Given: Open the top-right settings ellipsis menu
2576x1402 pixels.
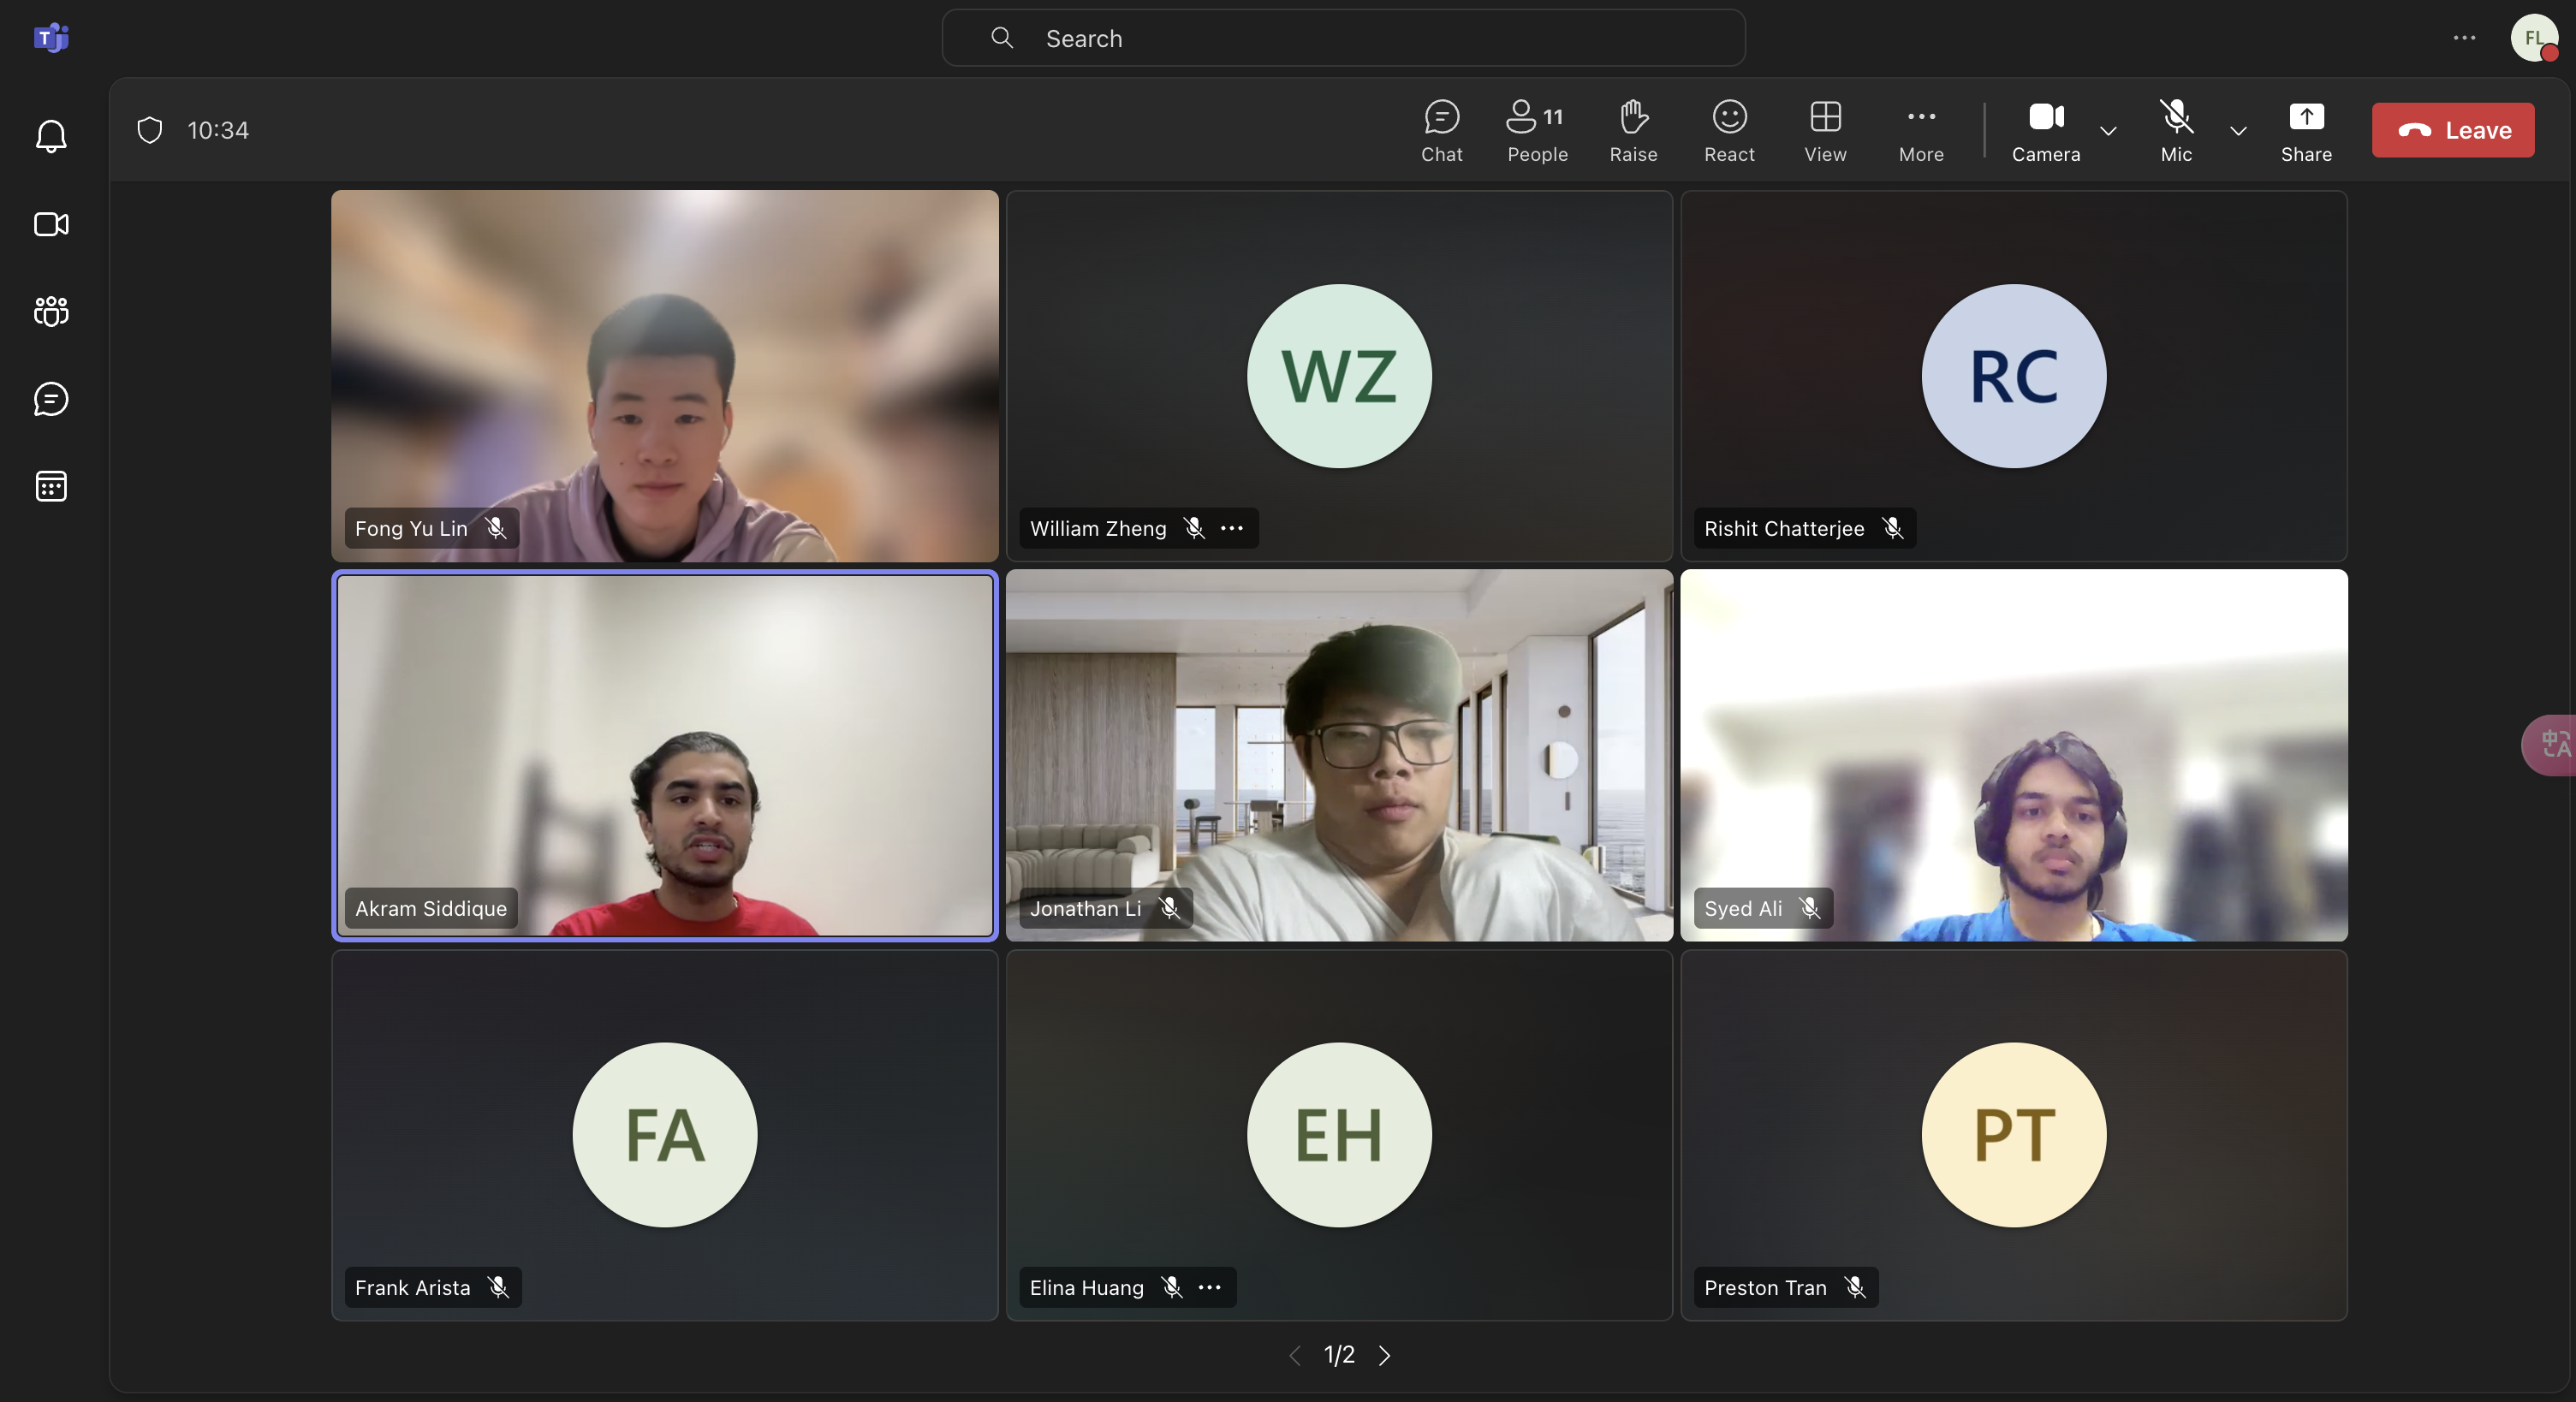Looking at the screenshot, I should [x=2464, y=38].
